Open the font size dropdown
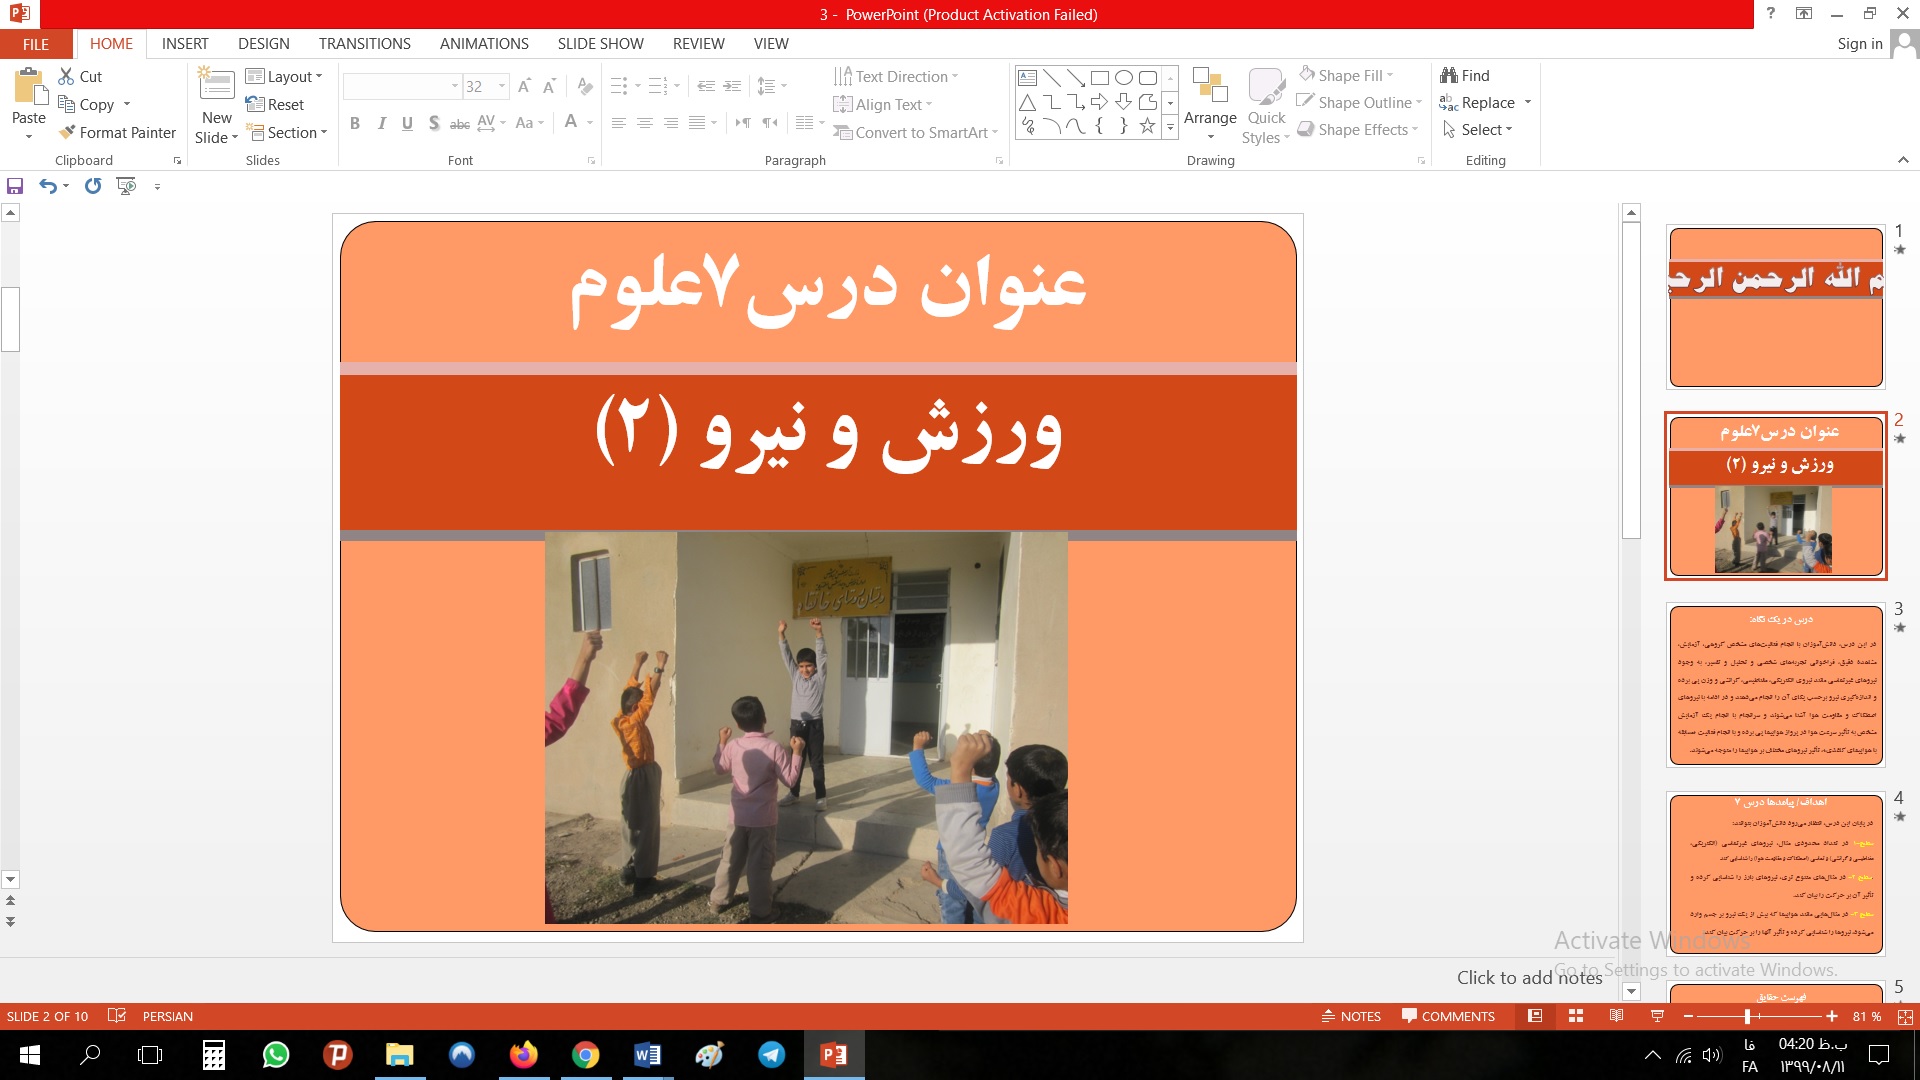The height and width of the screenshot is (1080, 1920). [x=502, y=87]
